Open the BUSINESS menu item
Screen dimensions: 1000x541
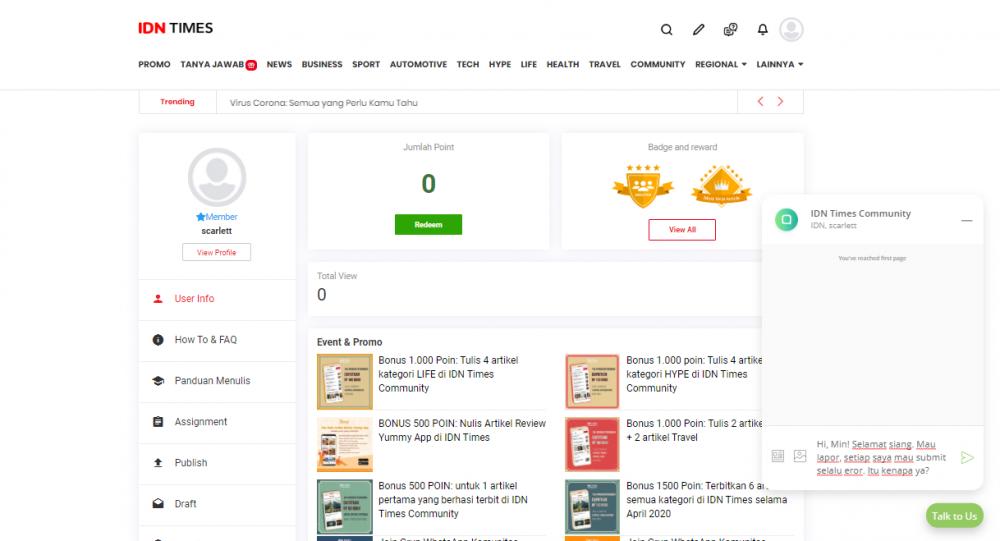pos(322,64)
